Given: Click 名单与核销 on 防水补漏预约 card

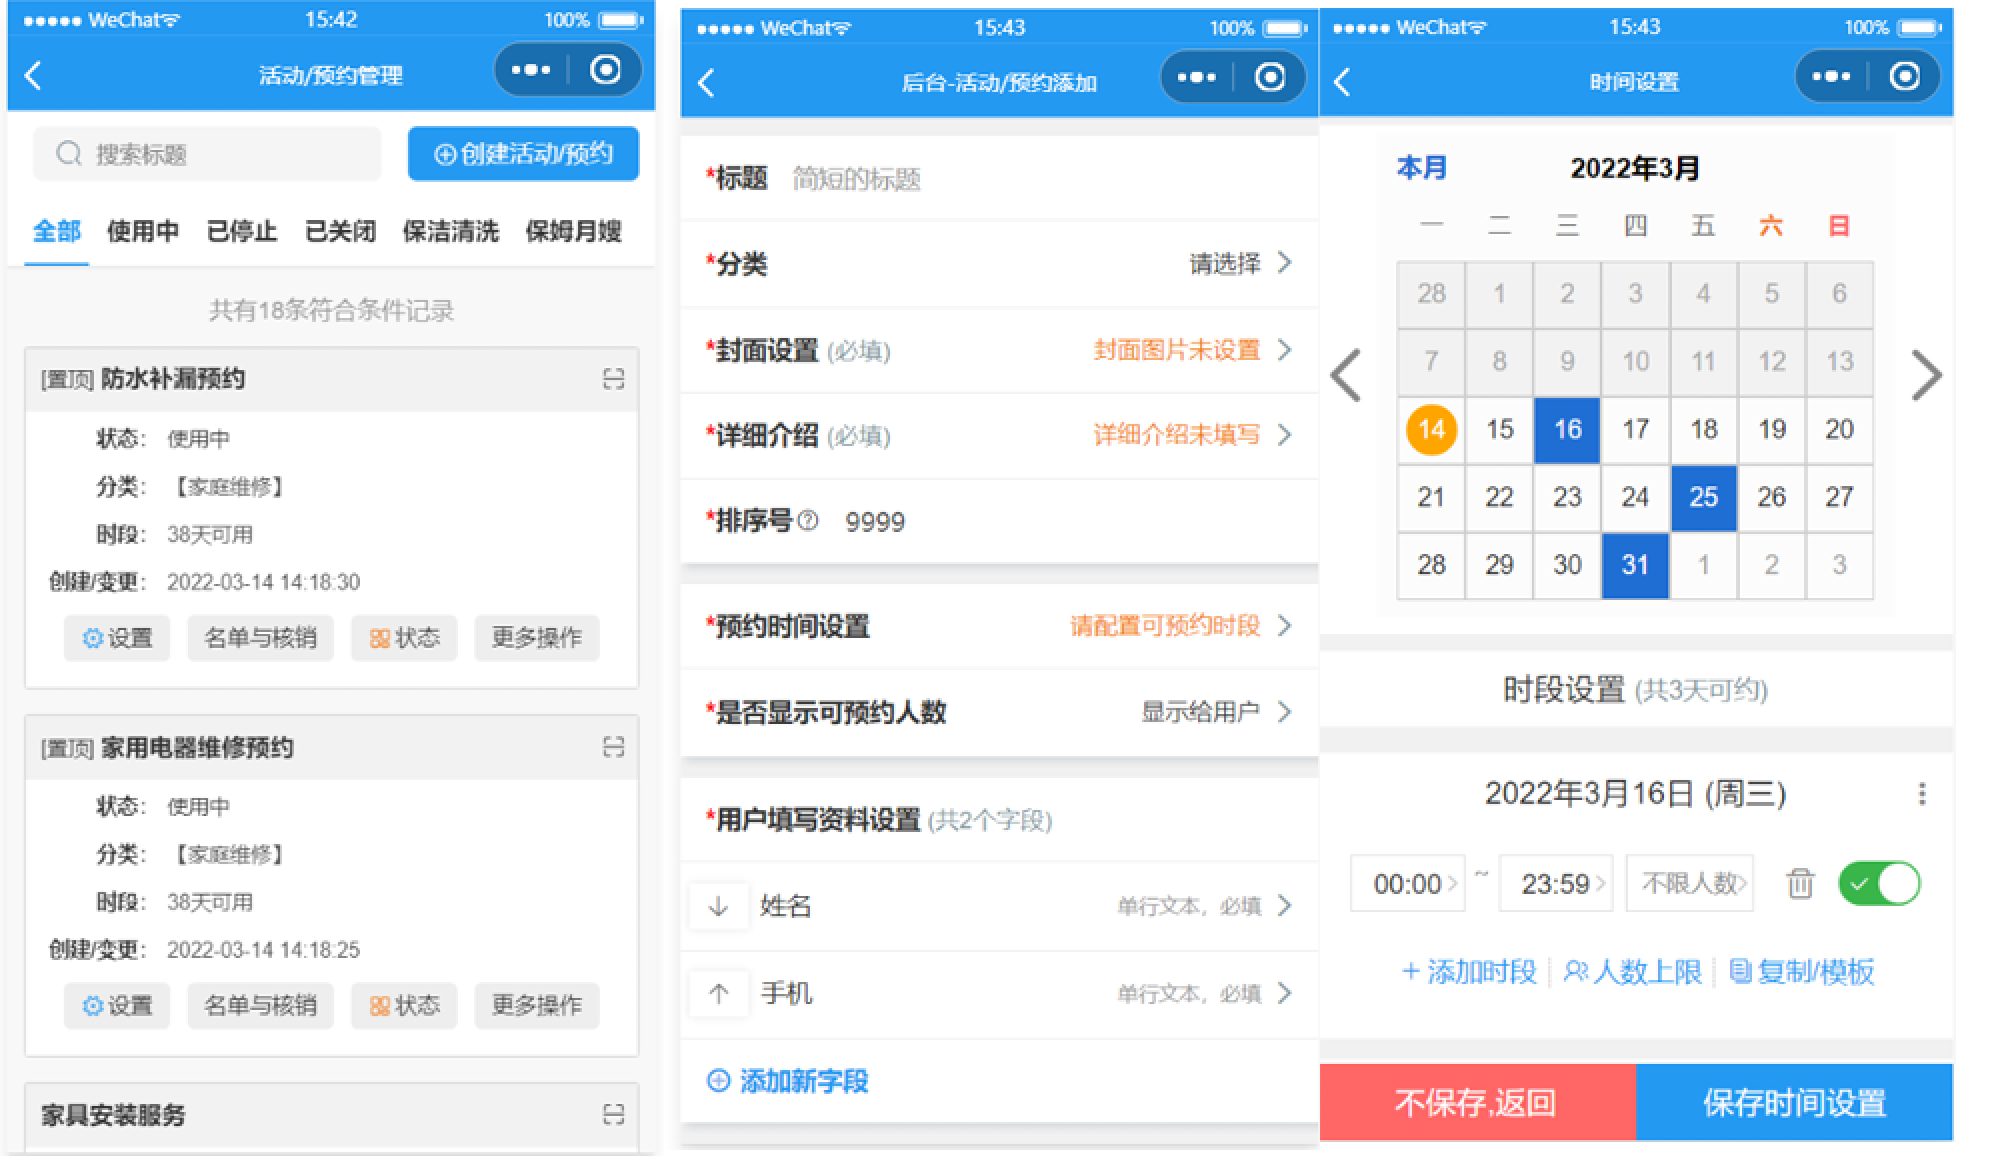Looking at the screenshot, I should 260,638.
